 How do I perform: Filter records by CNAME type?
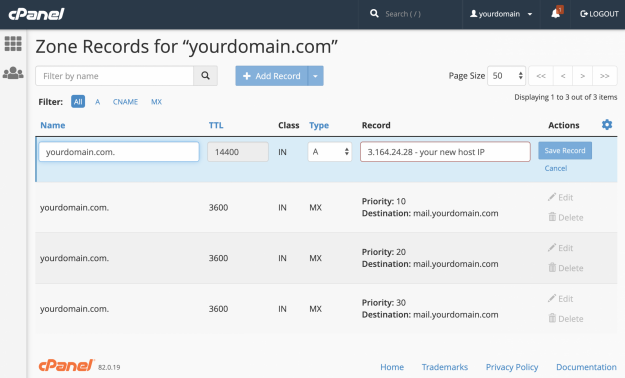pos(125,102)
